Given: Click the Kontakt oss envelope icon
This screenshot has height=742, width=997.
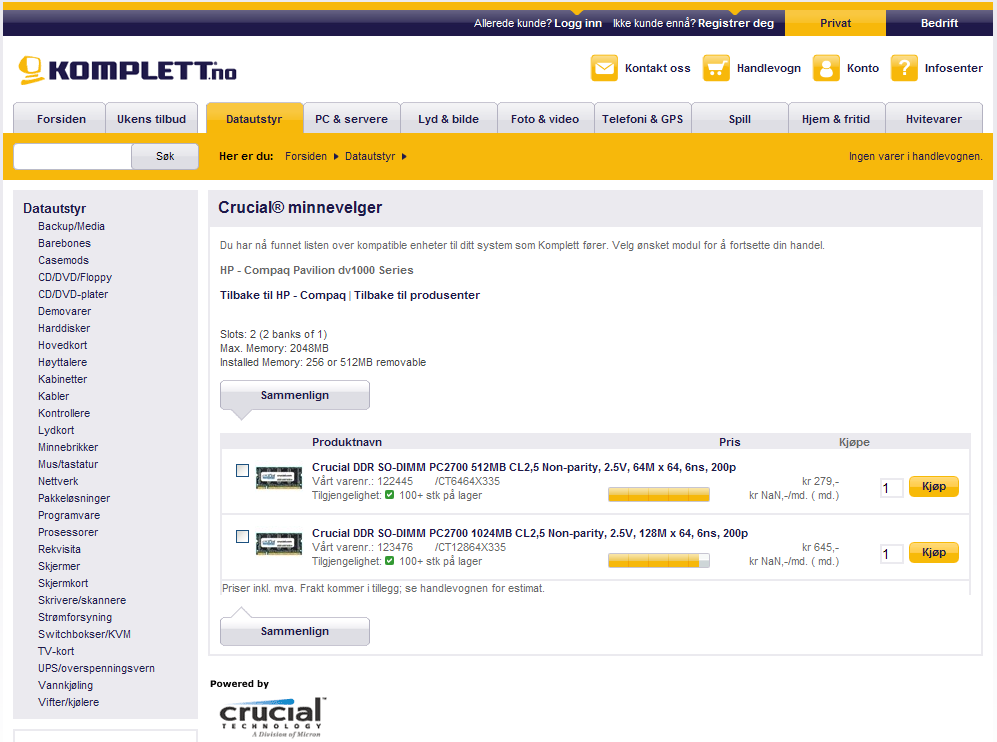Looking at the screenshot, I should [x=604, y=68].
